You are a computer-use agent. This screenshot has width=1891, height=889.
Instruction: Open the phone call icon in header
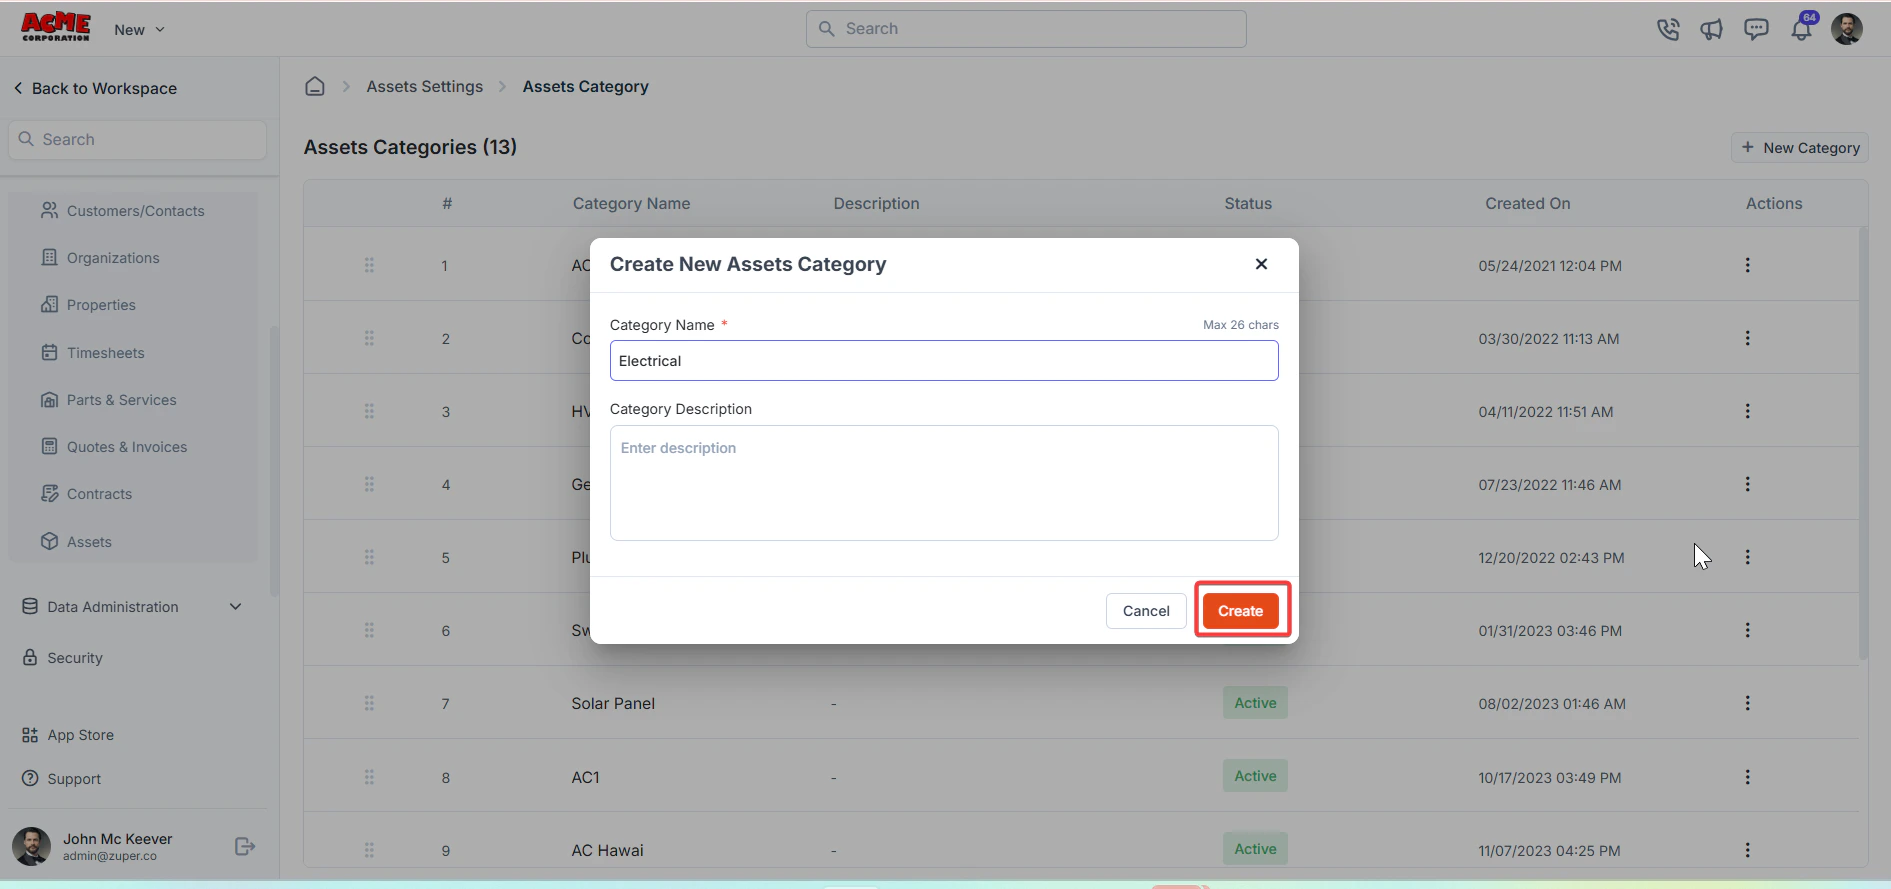(1667, 29)
